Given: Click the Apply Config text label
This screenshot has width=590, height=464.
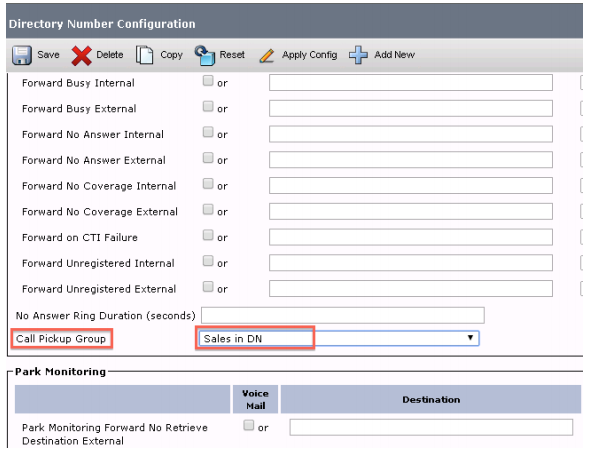Looking at the screenshot, I should (309, 55).
